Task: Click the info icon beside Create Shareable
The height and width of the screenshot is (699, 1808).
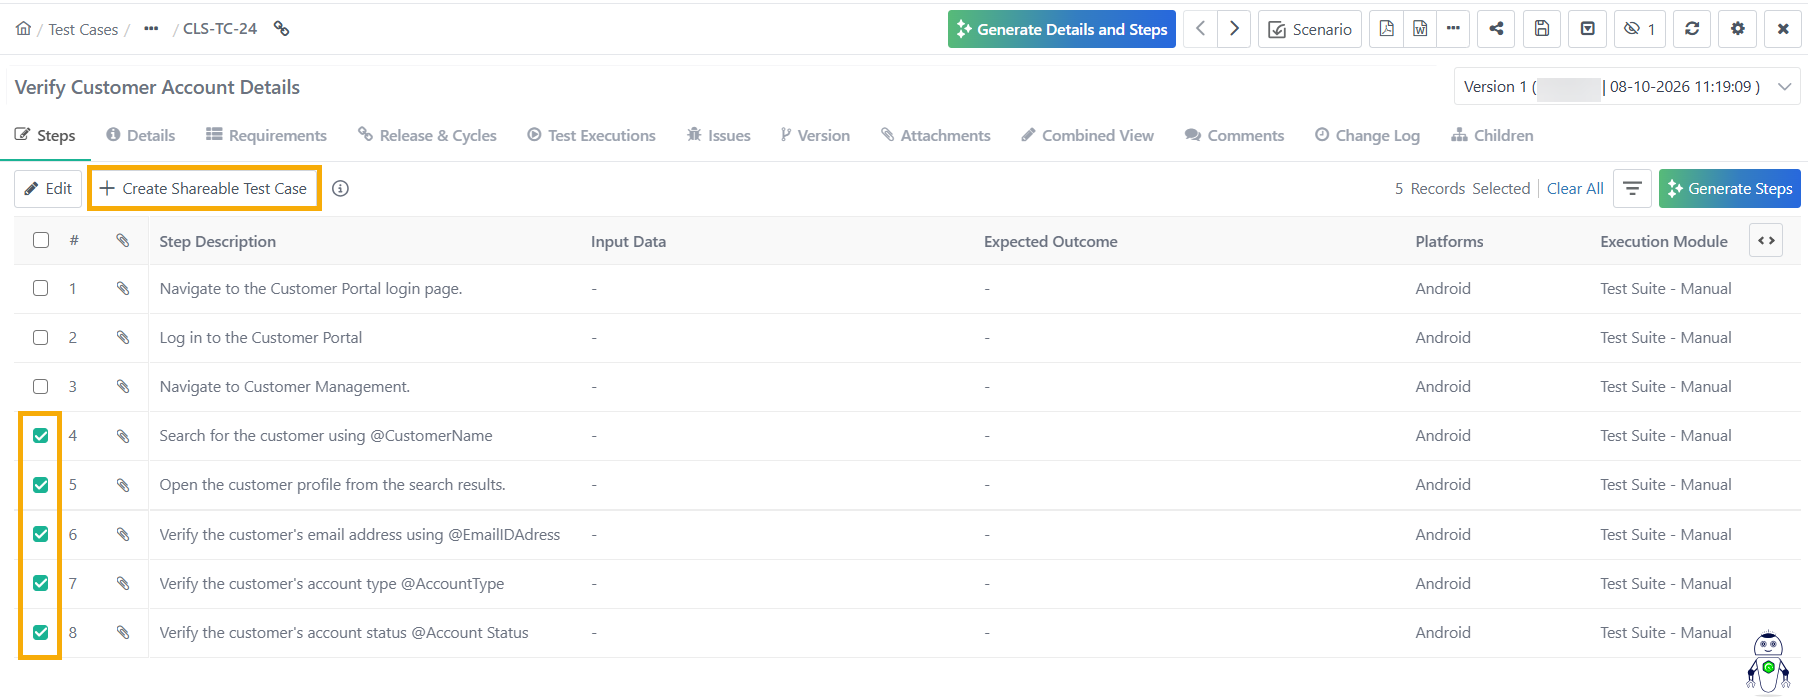Action: click(340, 189)
